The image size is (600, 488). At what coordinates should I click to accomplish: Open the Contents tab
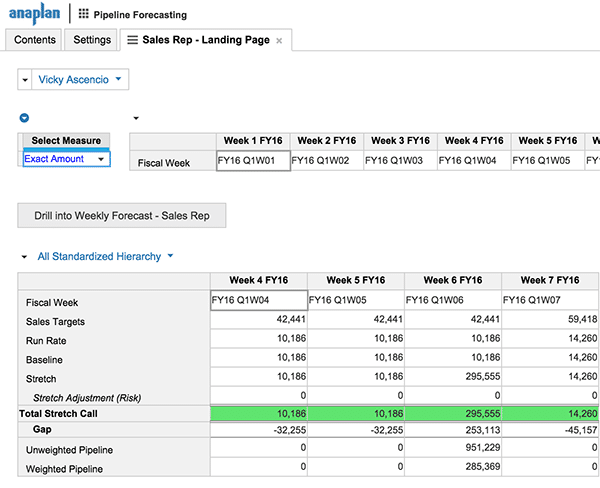click(x=34, y=40)
